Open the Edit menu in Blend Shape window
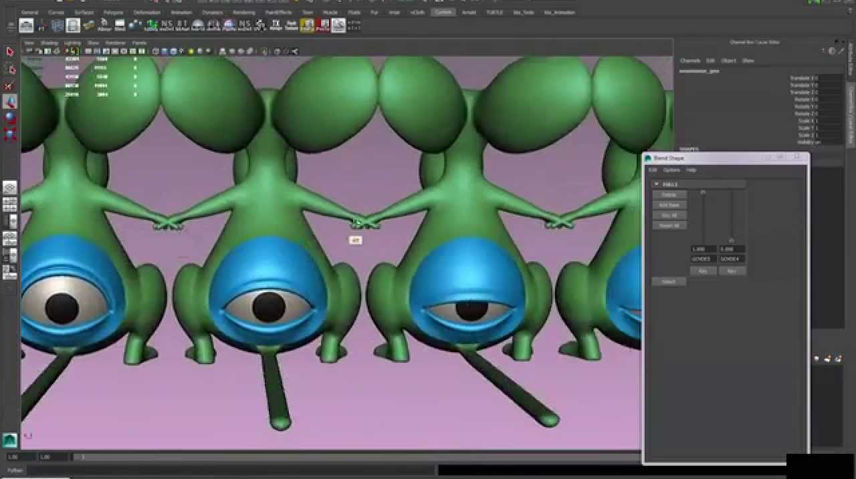This screenshot has width=856, height=479. (x=653, y=170)
